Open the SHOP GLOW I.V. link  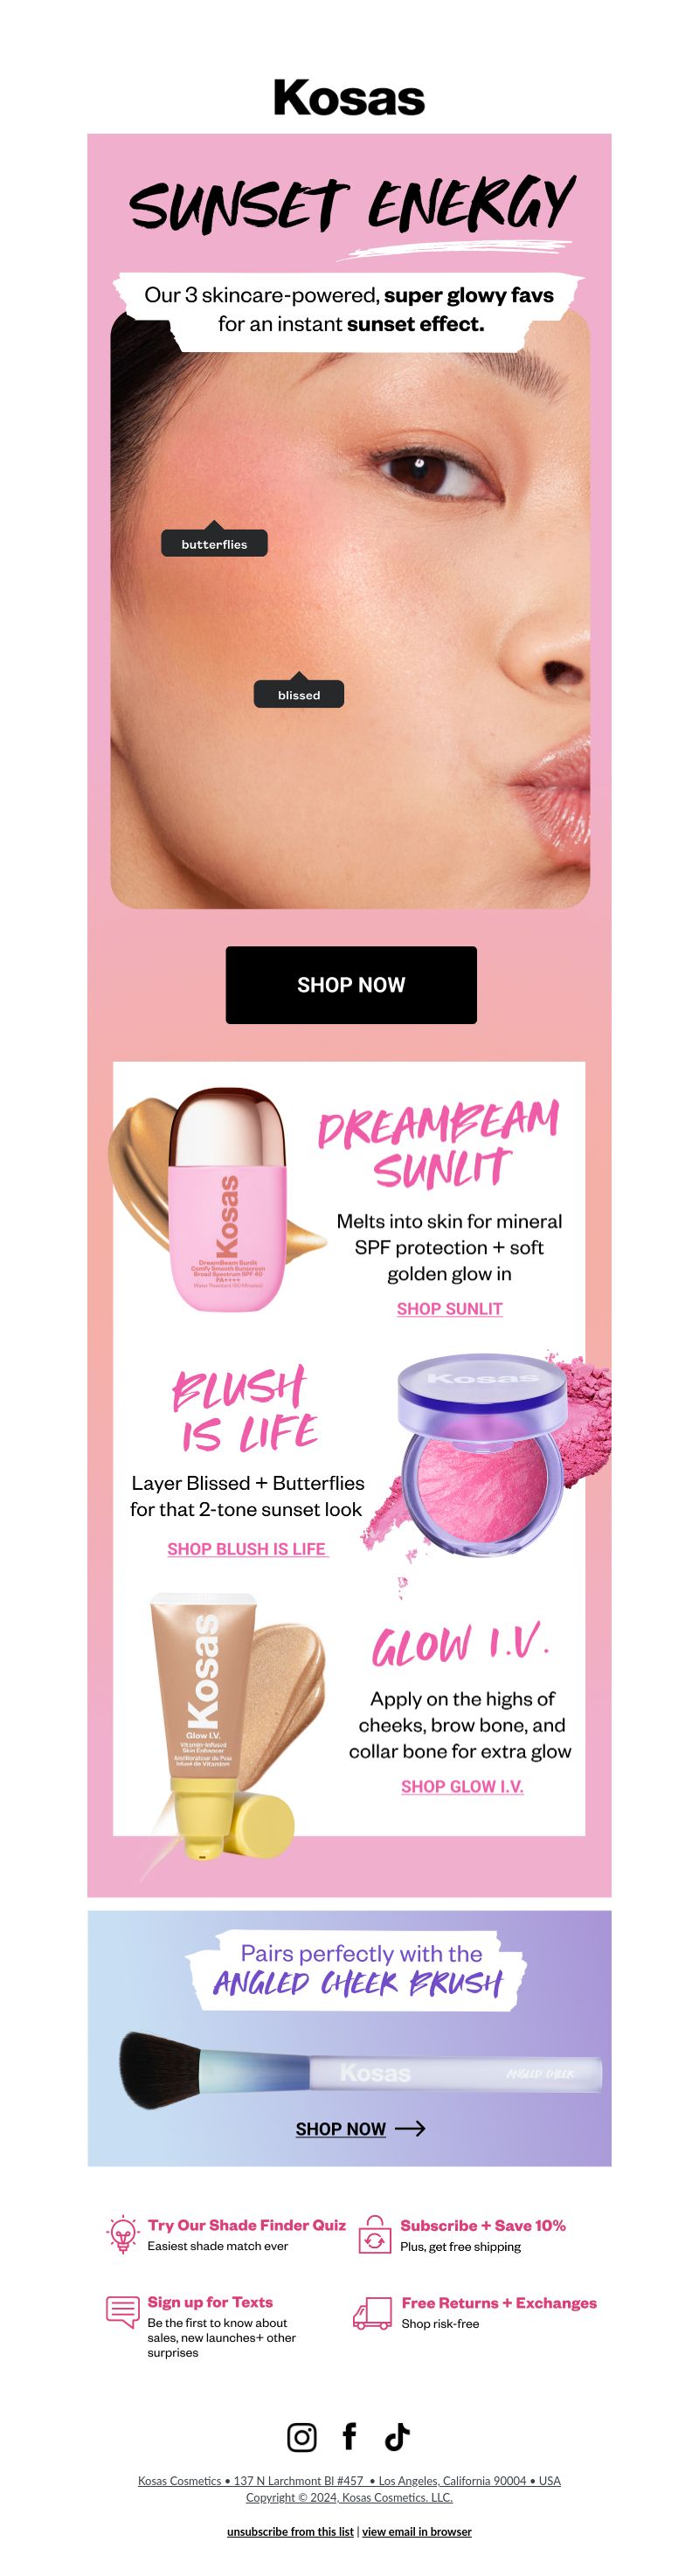462,1786
